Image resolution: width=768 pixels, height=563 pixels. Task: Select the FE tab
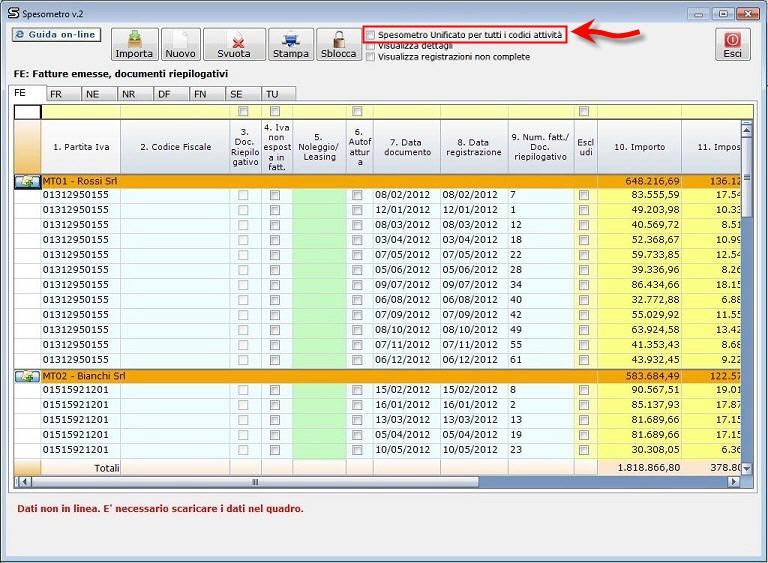(x=27, y=93)
